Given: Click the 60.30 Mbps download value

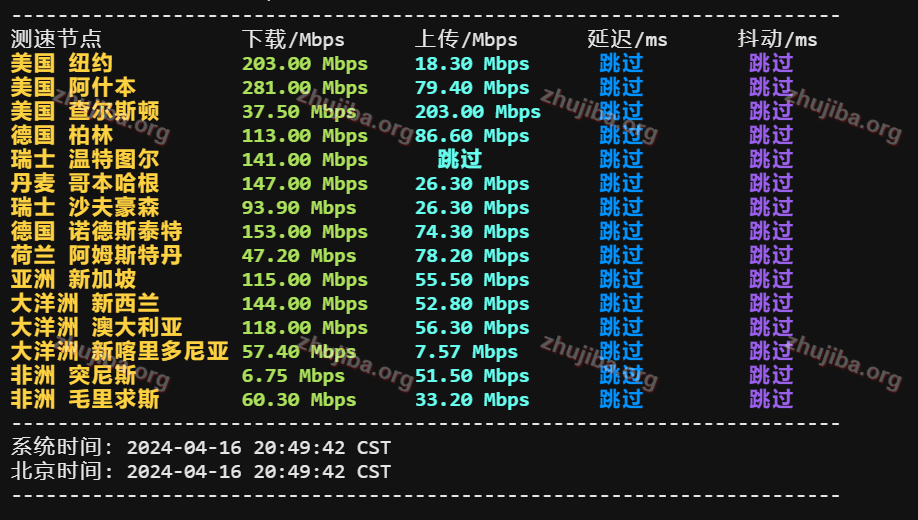Looking at the screenshot, I should point(299,399).
